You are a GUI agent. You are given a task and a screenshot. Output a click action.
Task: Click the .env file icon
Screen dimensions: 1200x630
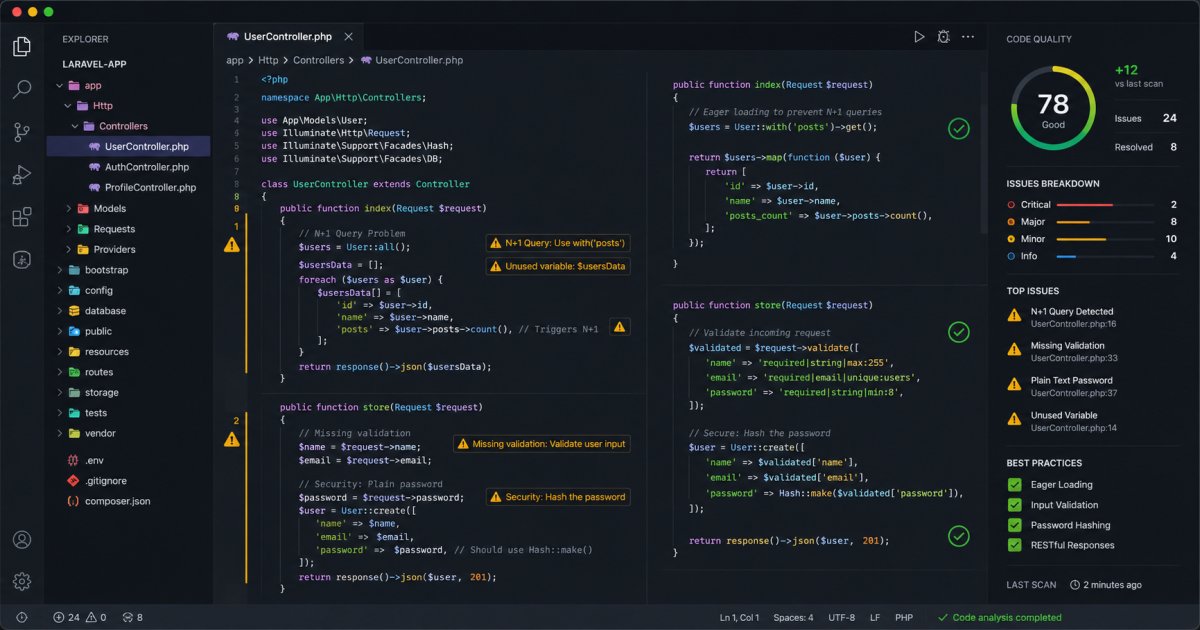(x=73, y=460)
